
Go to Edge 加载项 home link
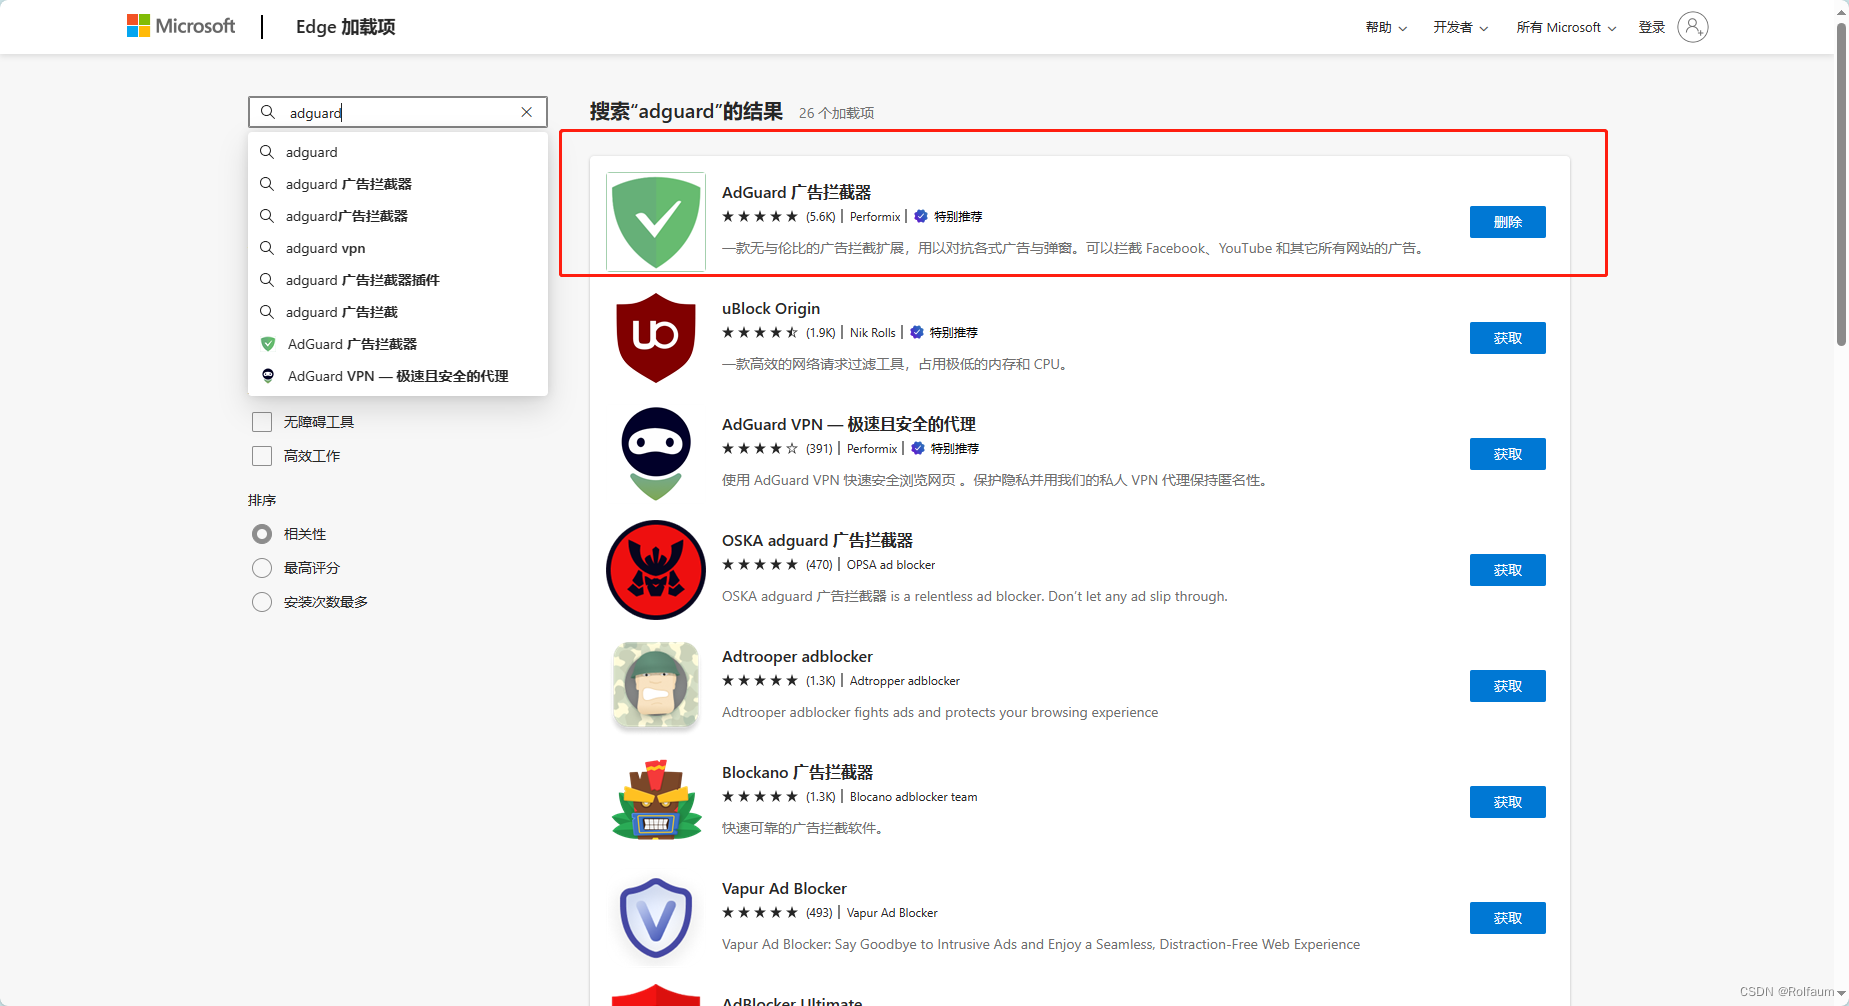[x=345, y=27]
